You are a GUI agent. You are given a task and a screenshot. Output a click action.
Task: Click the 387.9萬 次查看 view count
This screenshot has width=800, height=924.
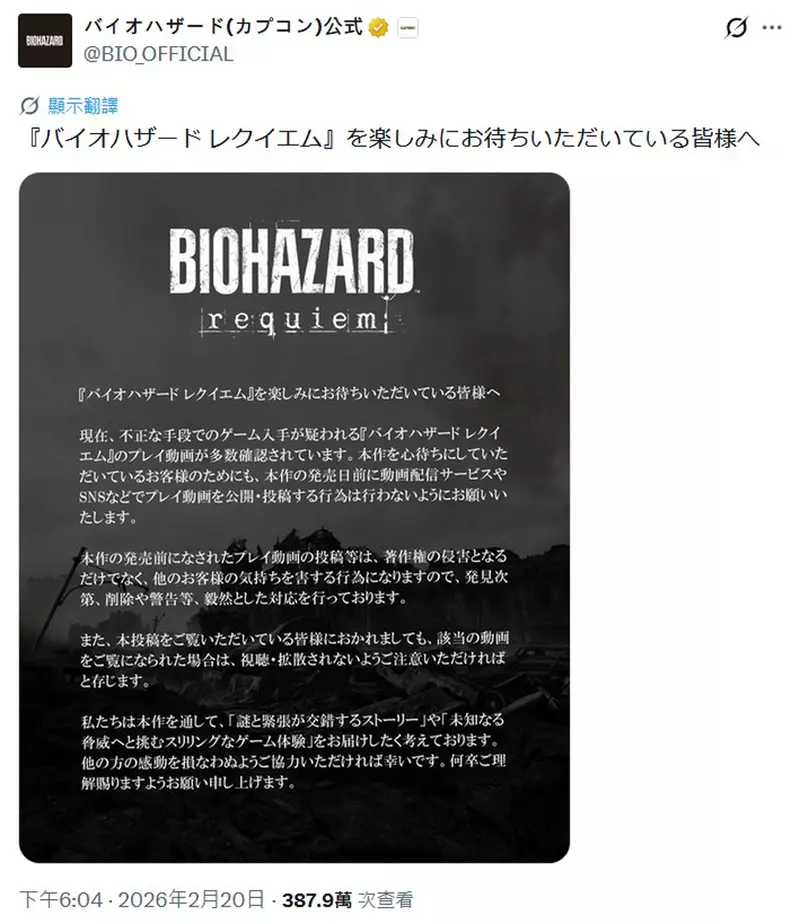click(348, 900)
